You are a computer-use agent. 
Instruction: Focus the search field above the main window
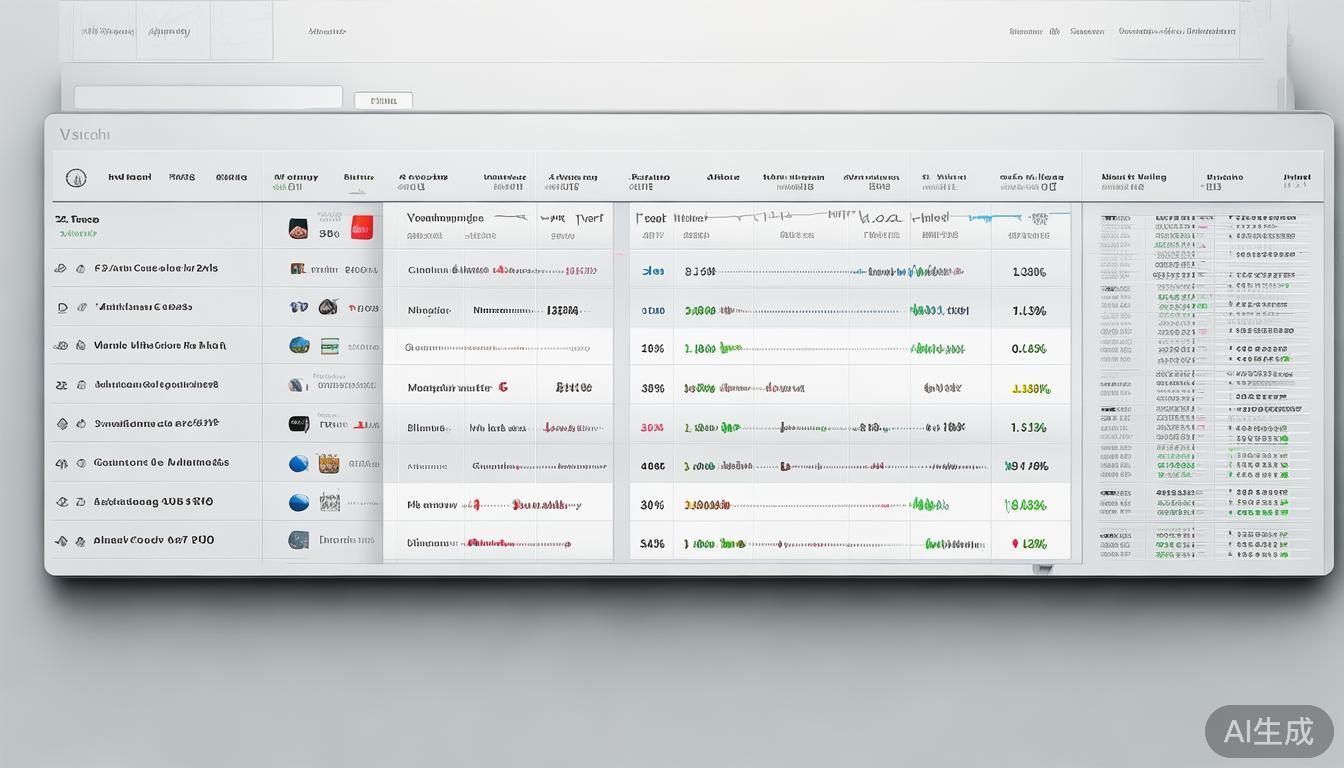click(x=208, y=97)
